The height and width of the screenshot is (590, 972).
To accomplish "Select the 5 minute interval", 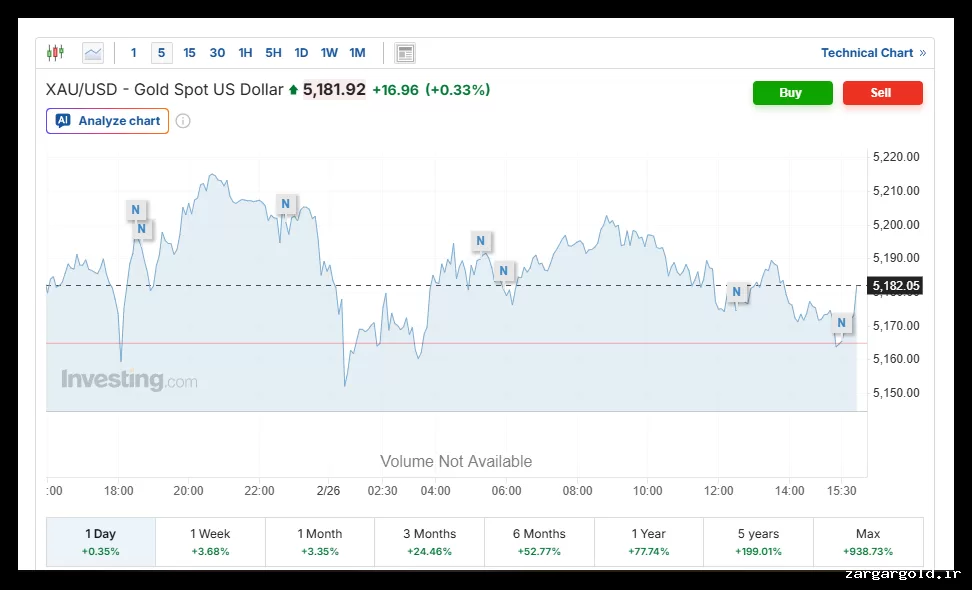I will (162, 53).
